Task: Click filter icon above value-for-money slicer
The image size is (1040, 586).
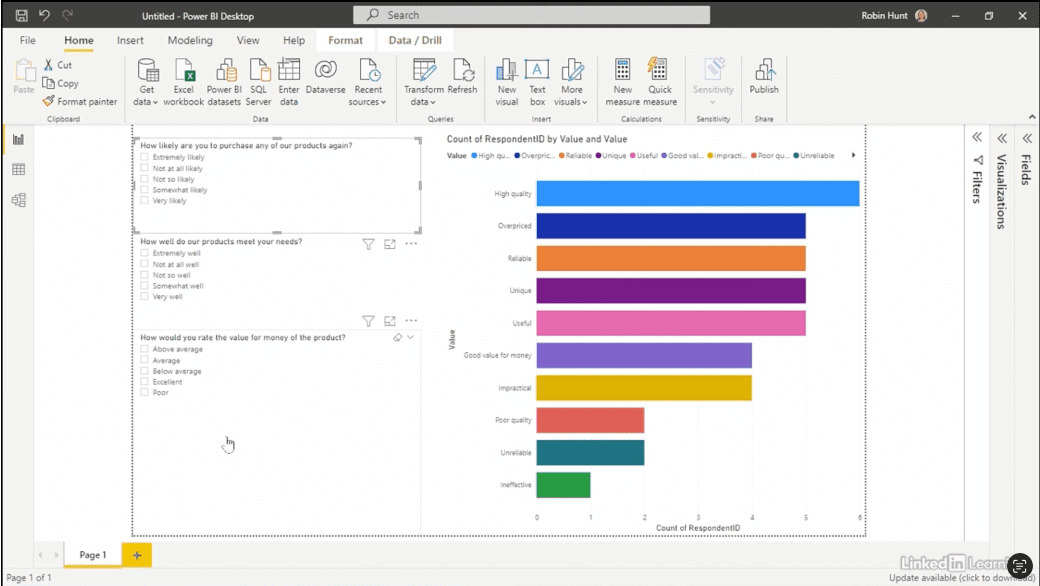Action: [368, 321]
